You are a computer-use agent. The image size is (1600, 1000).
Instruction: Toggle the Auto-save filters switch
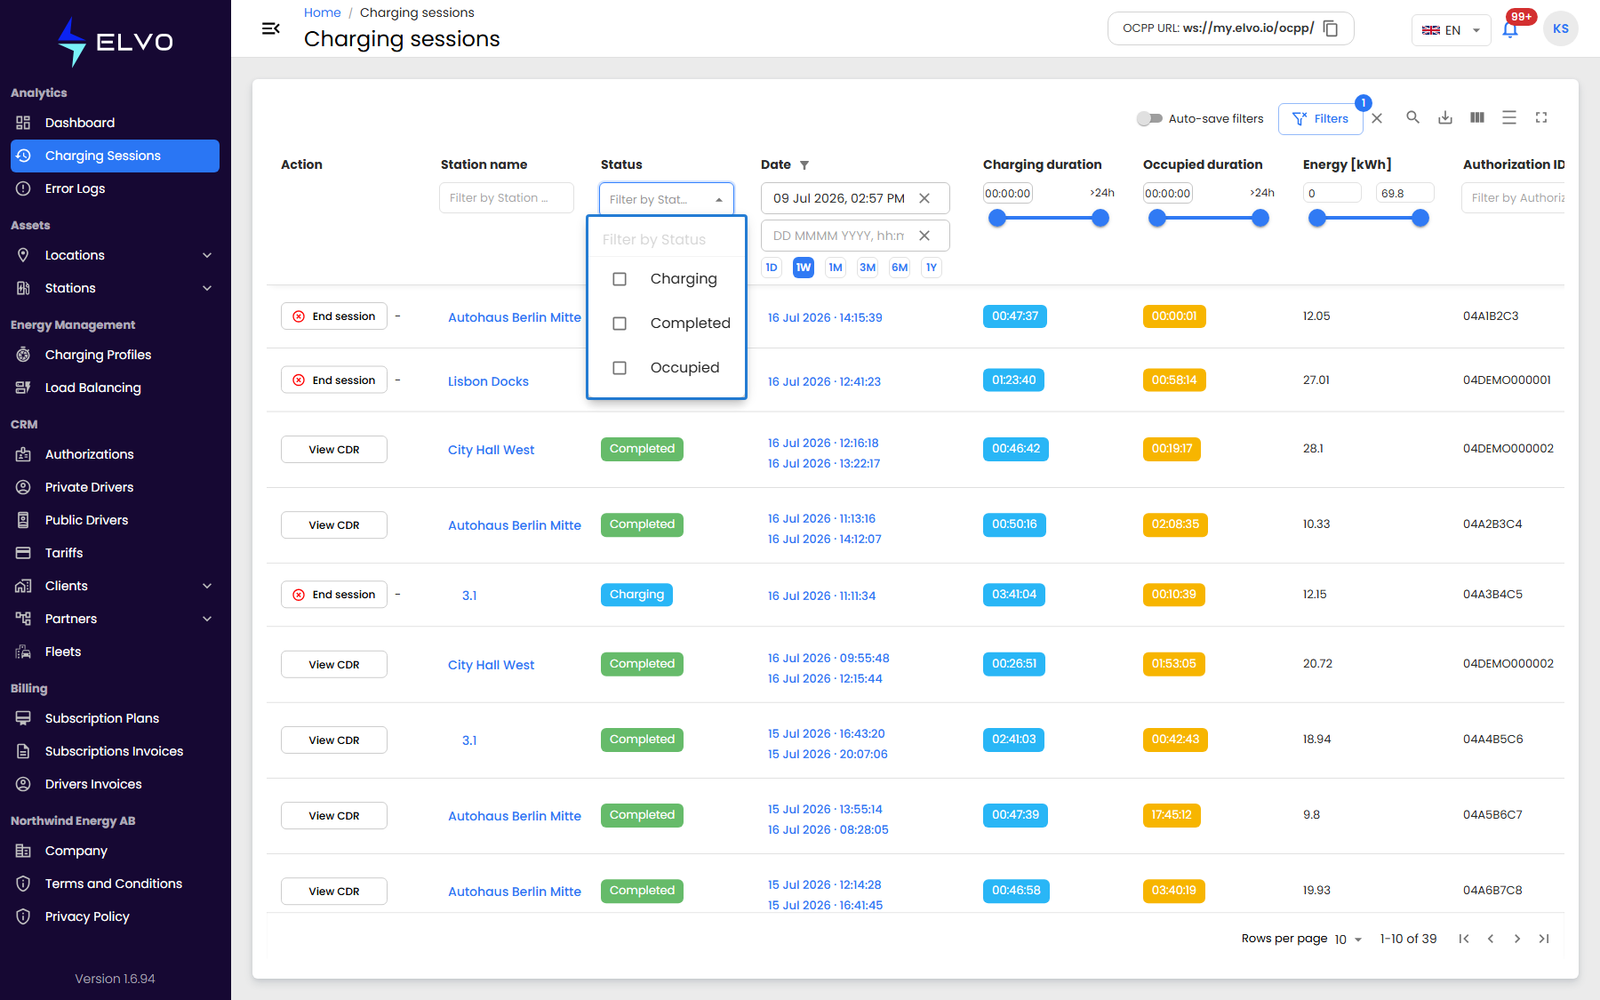(1149, 118)
